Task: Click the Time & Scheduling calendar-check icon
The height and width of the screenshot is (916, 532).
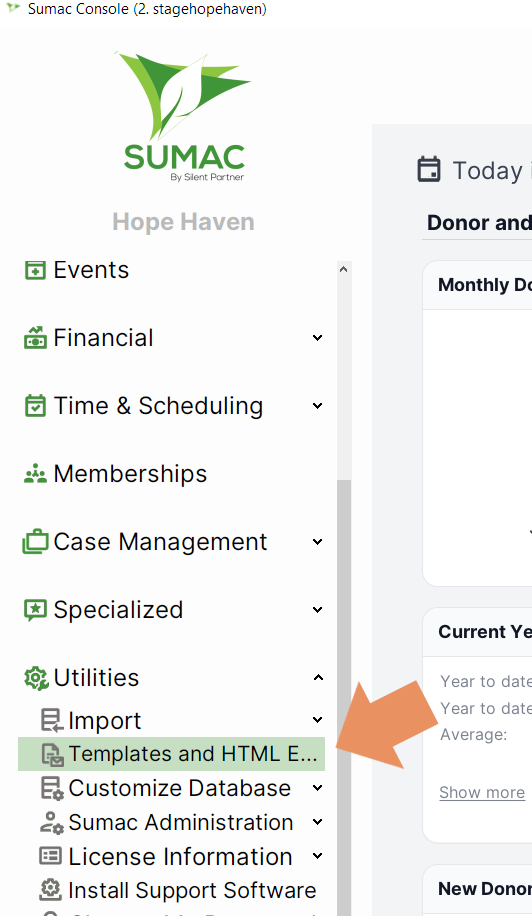Action: (35, 406)
